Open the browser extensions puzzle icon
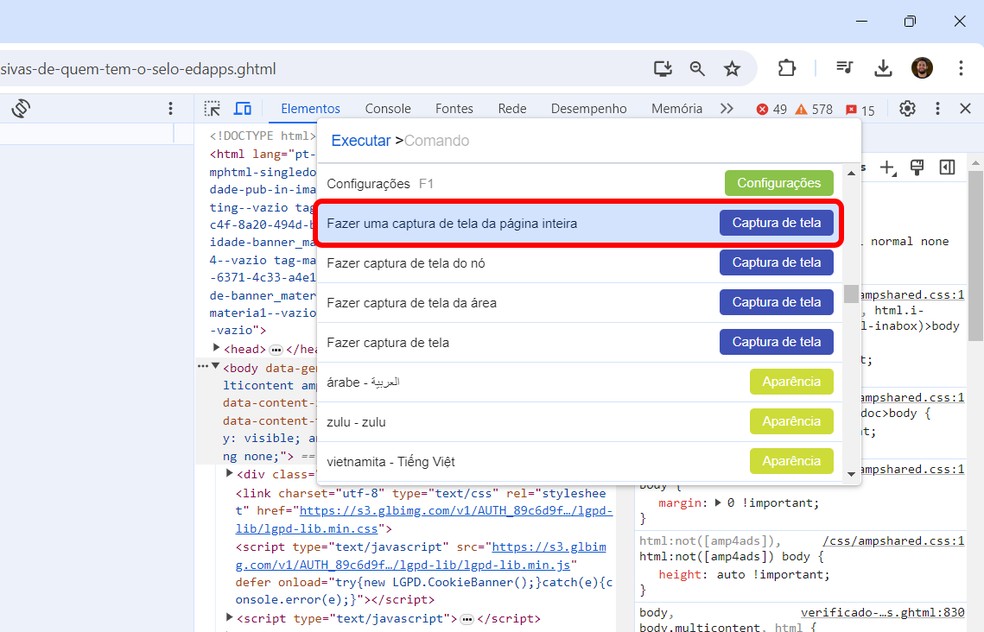 point(787,69)
